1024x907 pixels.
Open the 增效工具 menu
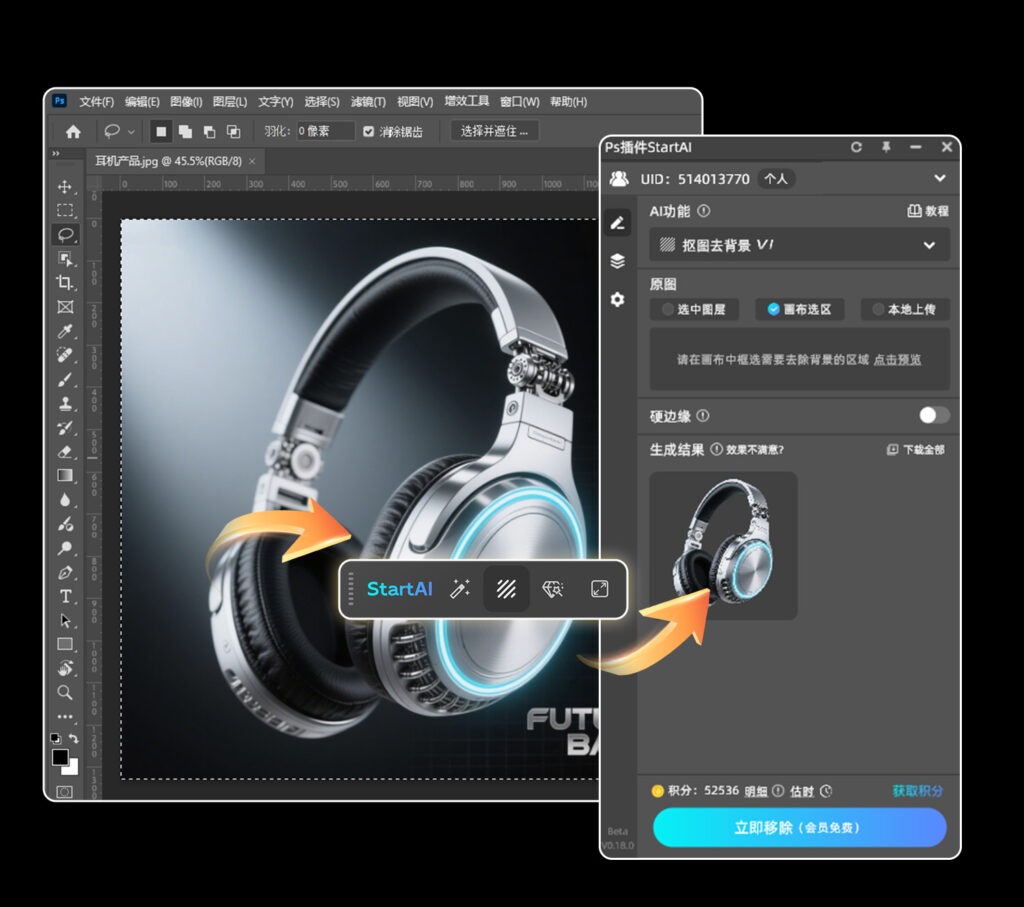point(467,101)
